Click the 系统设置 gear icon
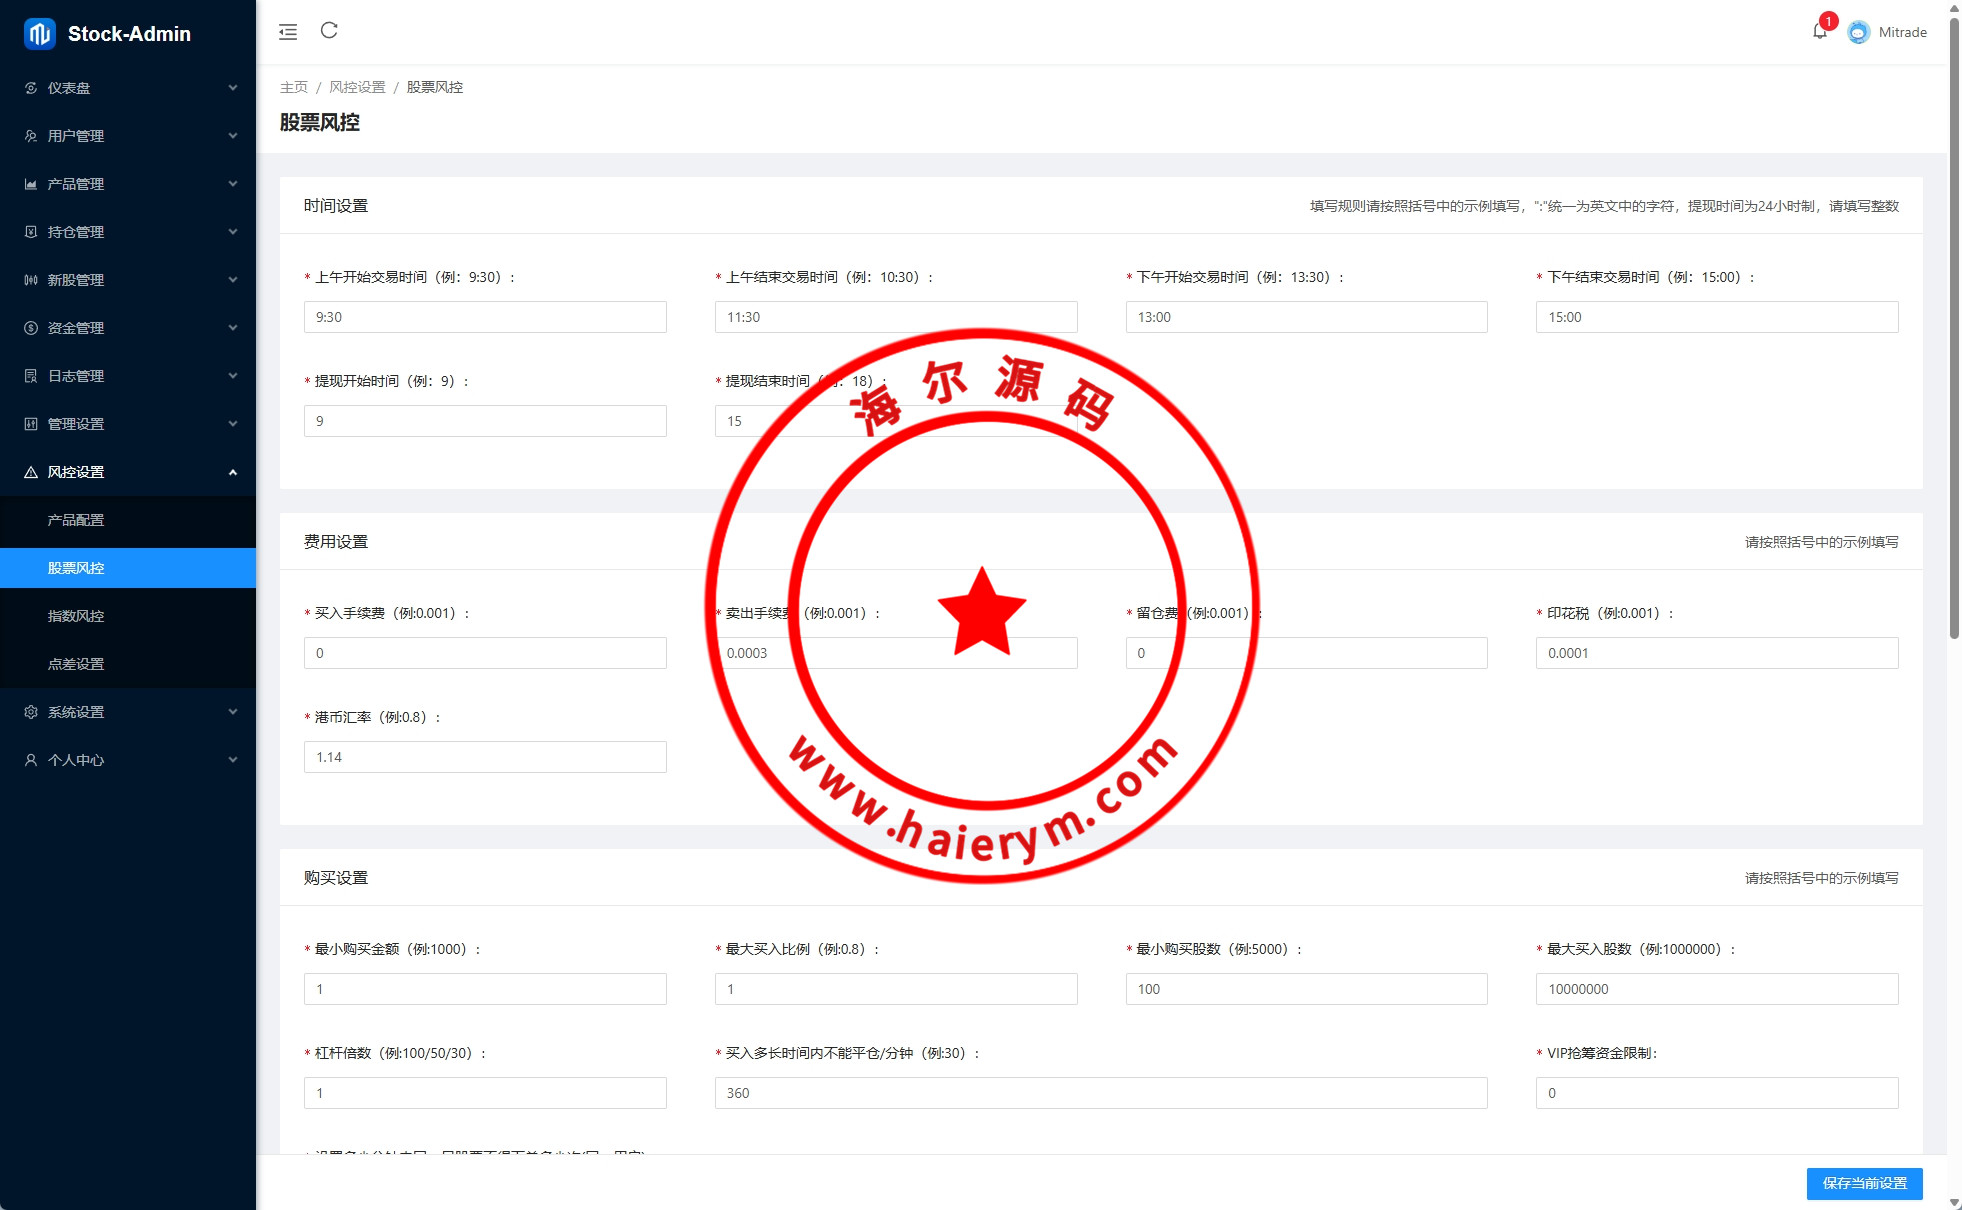 point(31,712)
